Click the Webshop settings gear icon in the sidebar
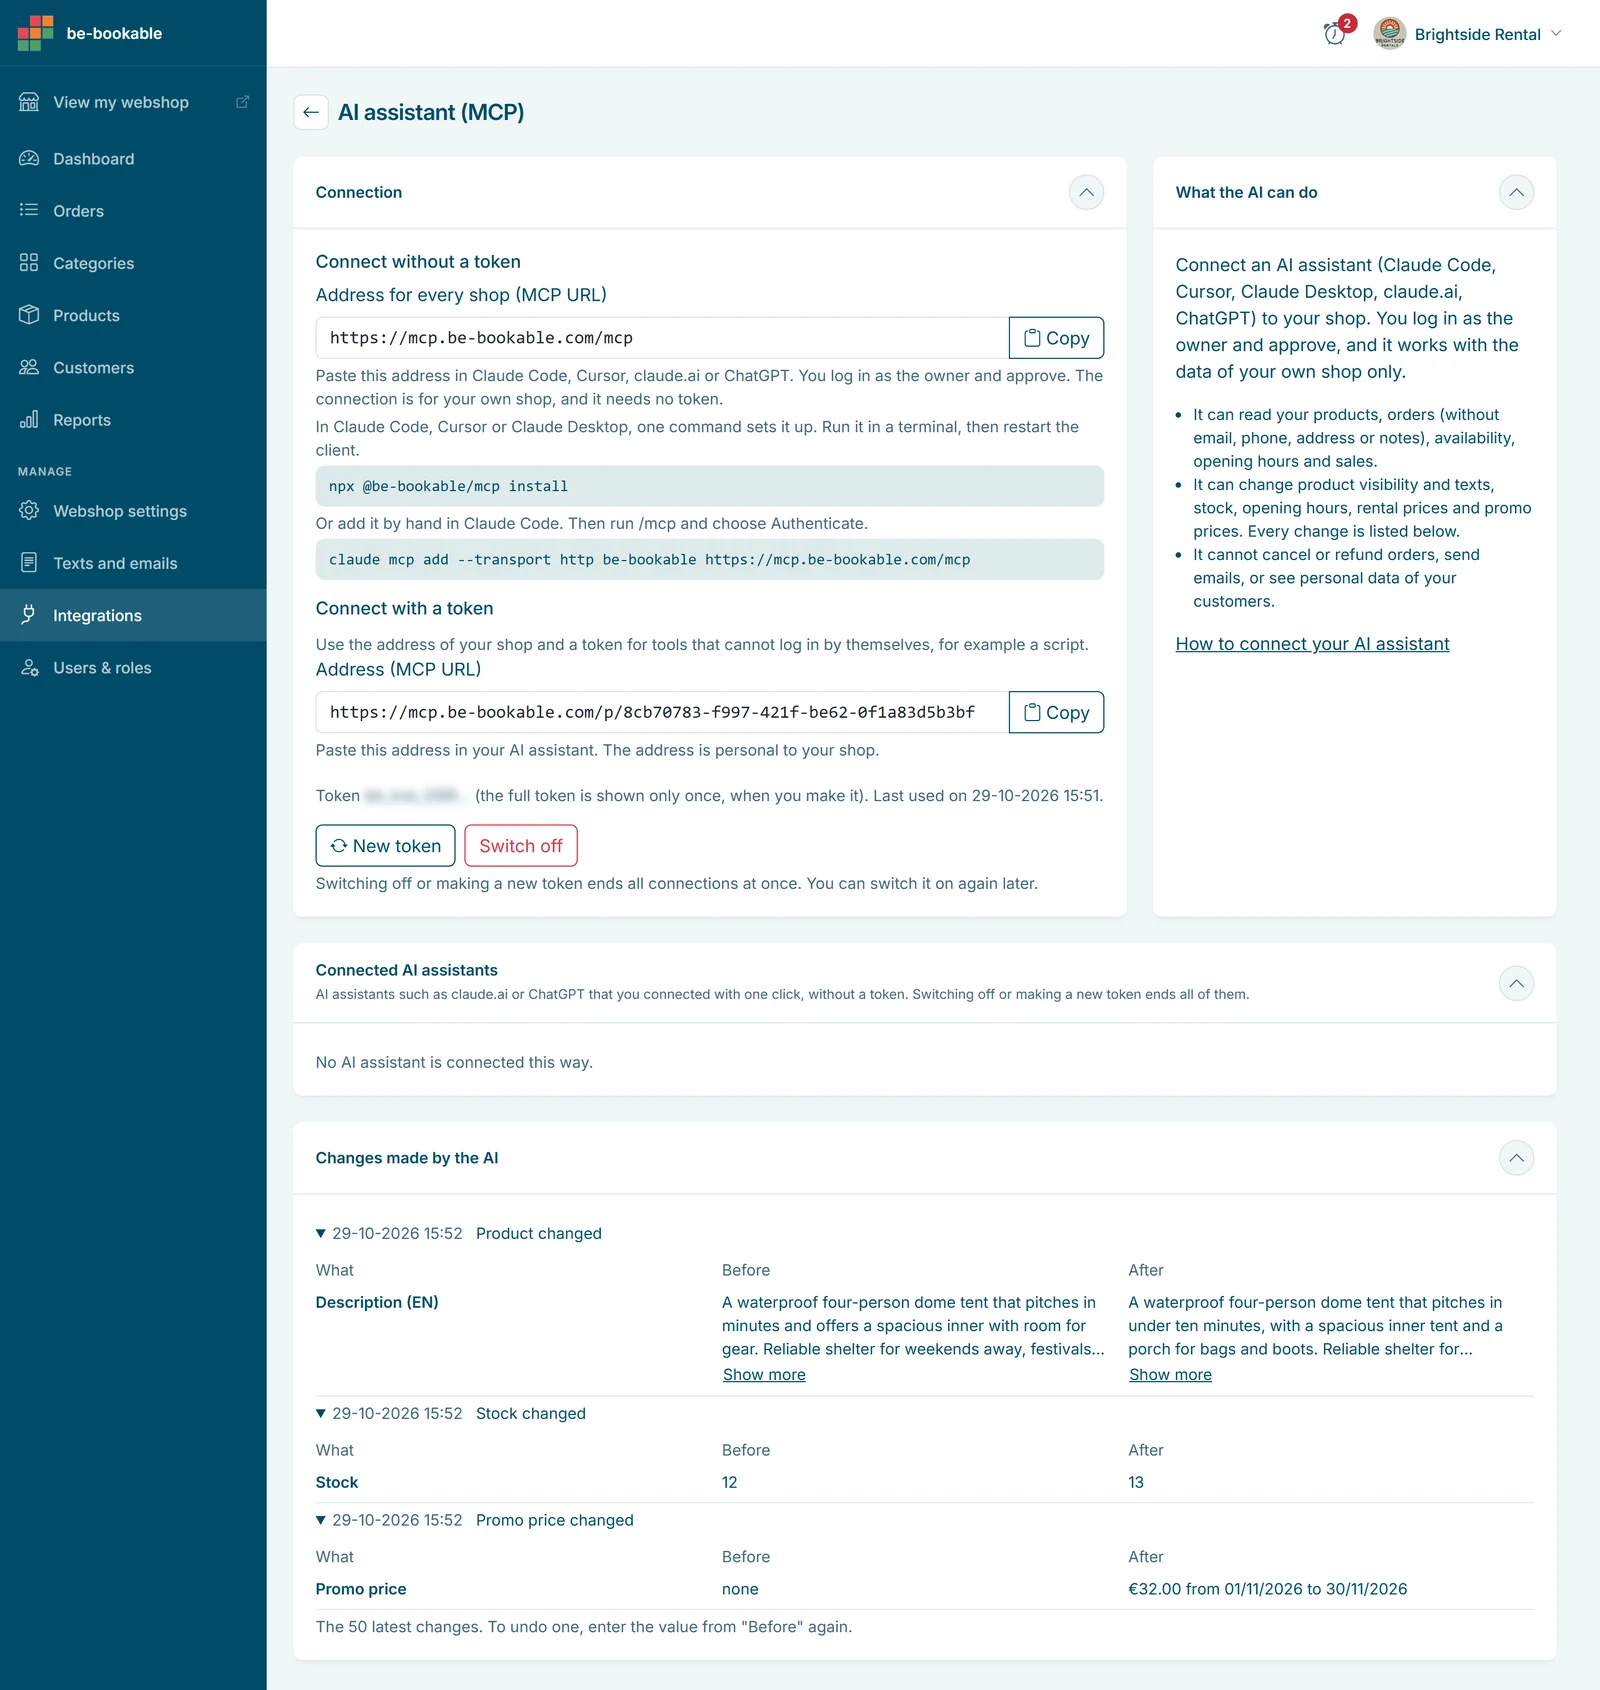1600x1690 pixels. click(29, 511)
